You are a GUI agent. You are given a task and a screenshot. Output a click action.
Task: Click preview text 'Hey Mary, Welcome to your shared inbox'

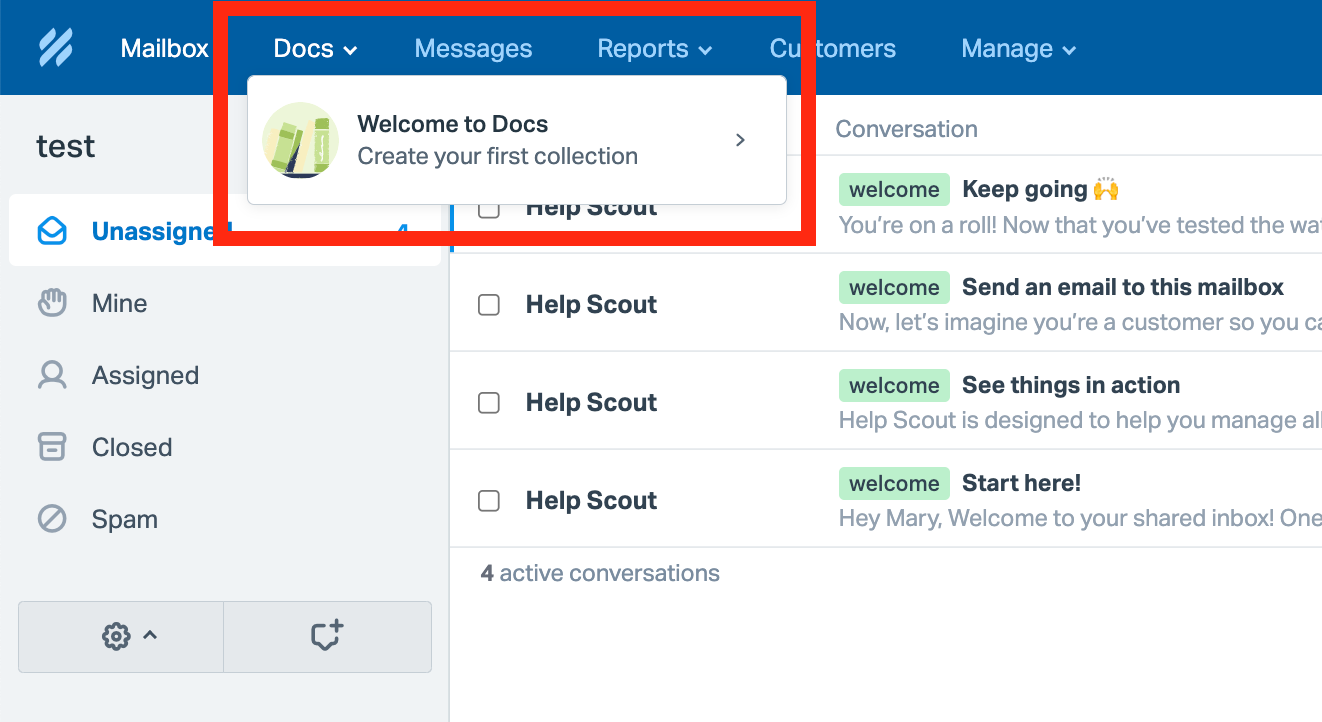(x=1080, y=518)
